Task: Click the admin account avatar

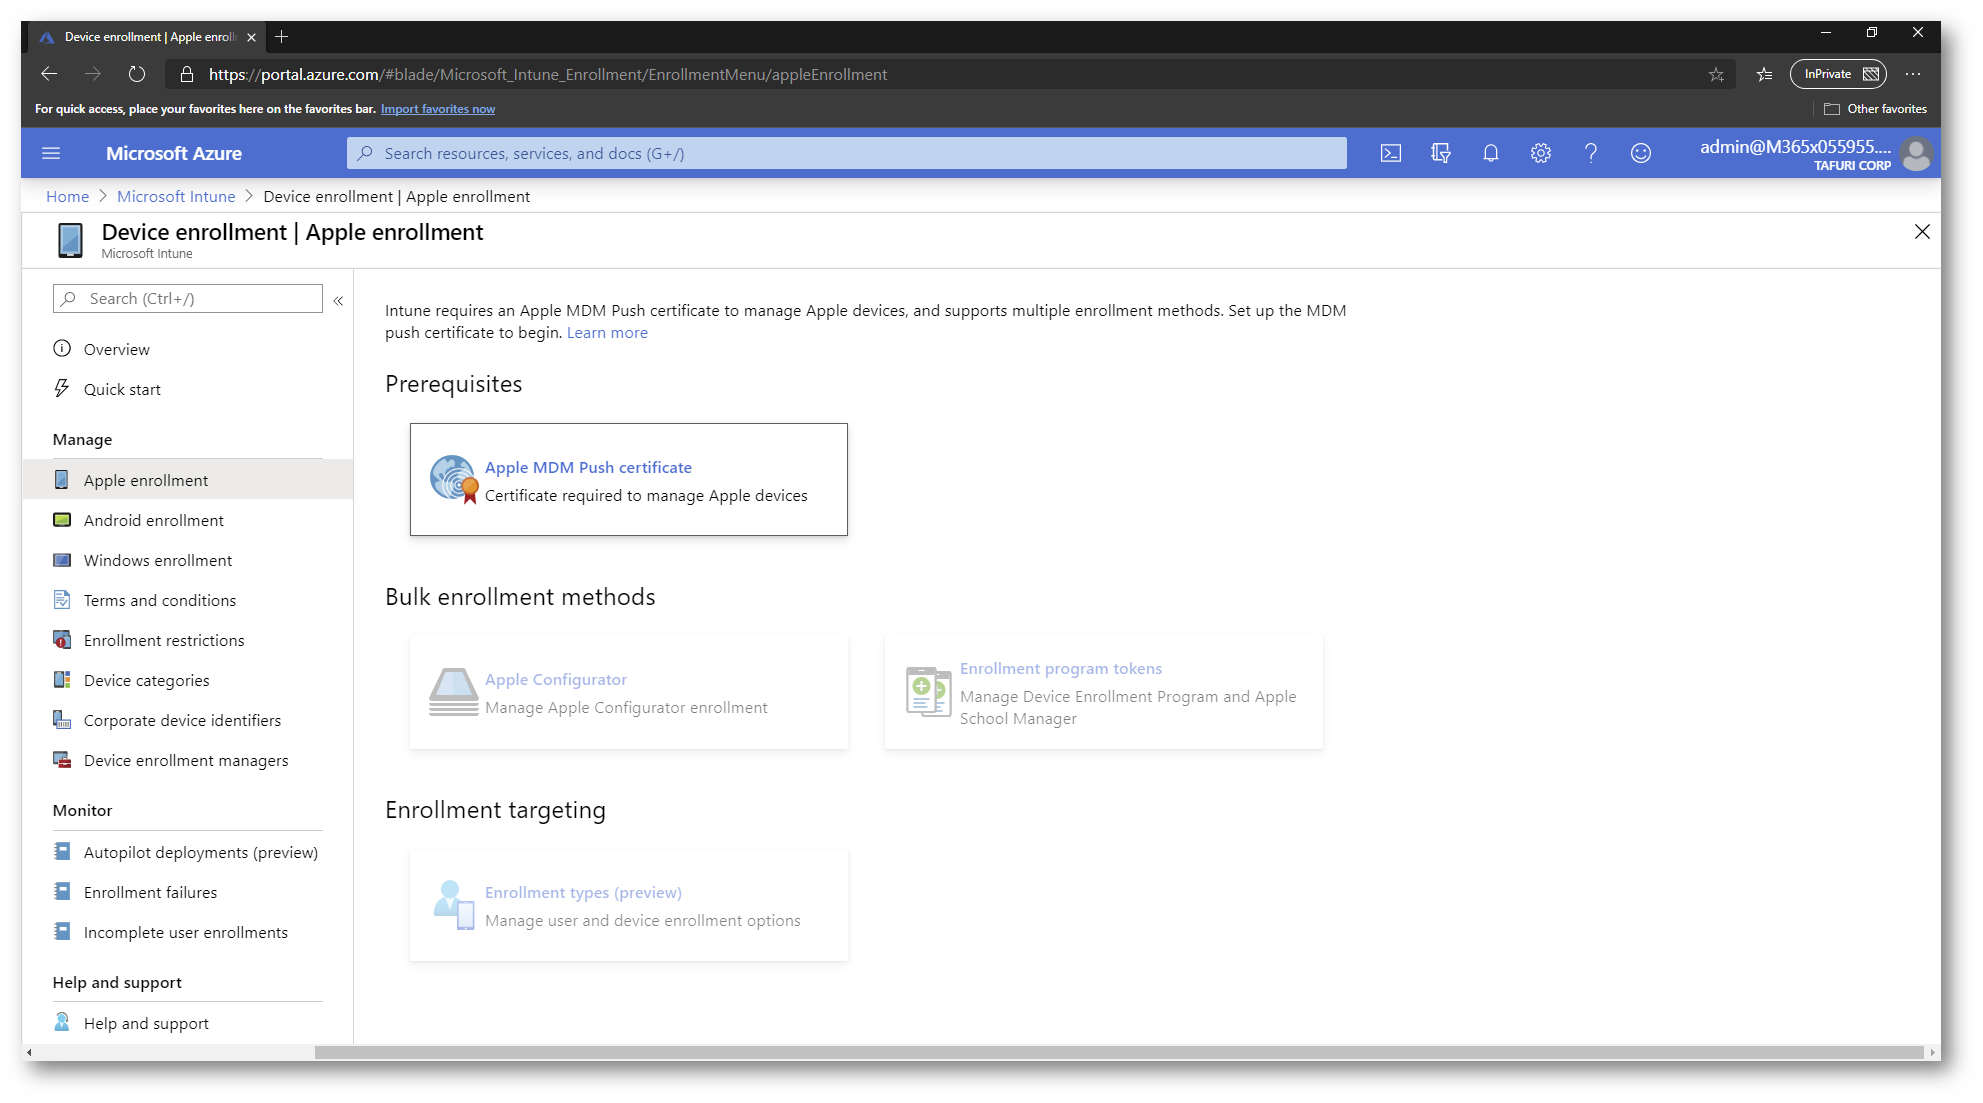Action: pos(1916,154)
